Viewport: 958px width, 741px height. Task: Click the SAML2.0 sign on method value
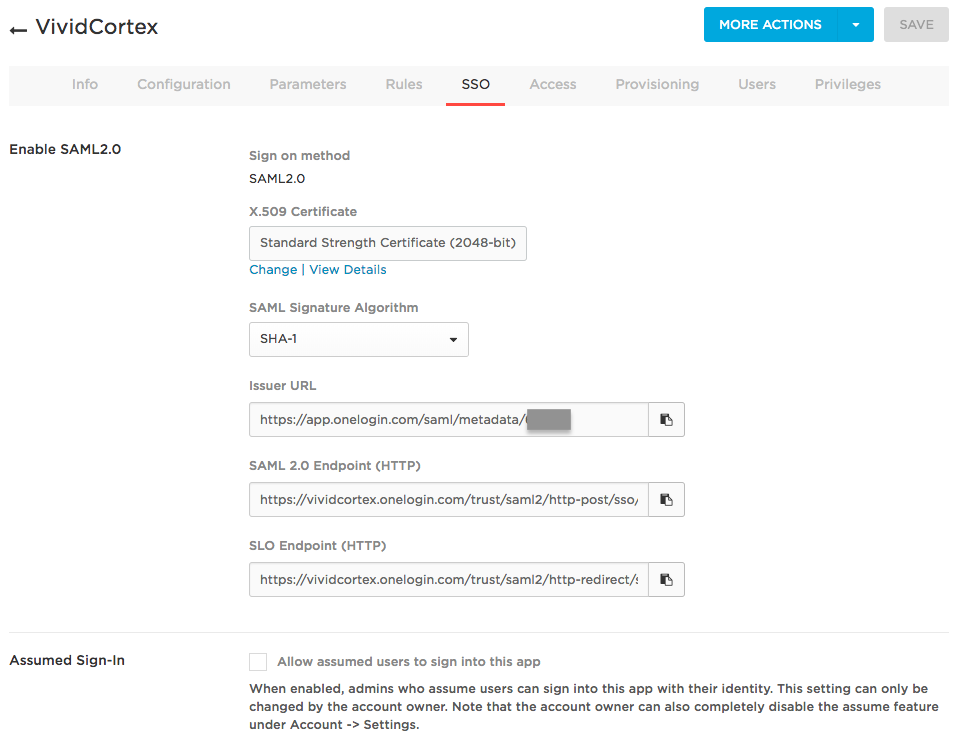[x=277, y=179]
